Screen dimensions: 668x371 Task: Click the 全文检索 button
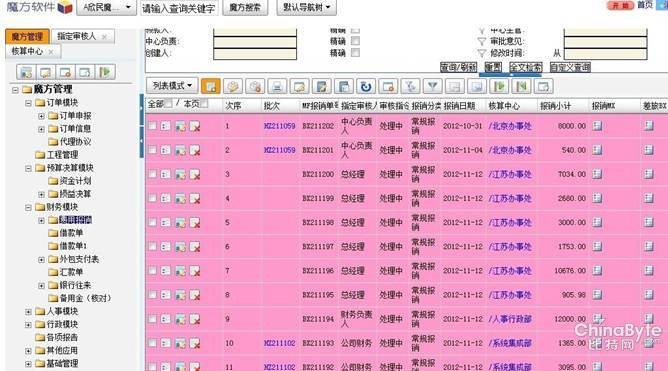526,67
